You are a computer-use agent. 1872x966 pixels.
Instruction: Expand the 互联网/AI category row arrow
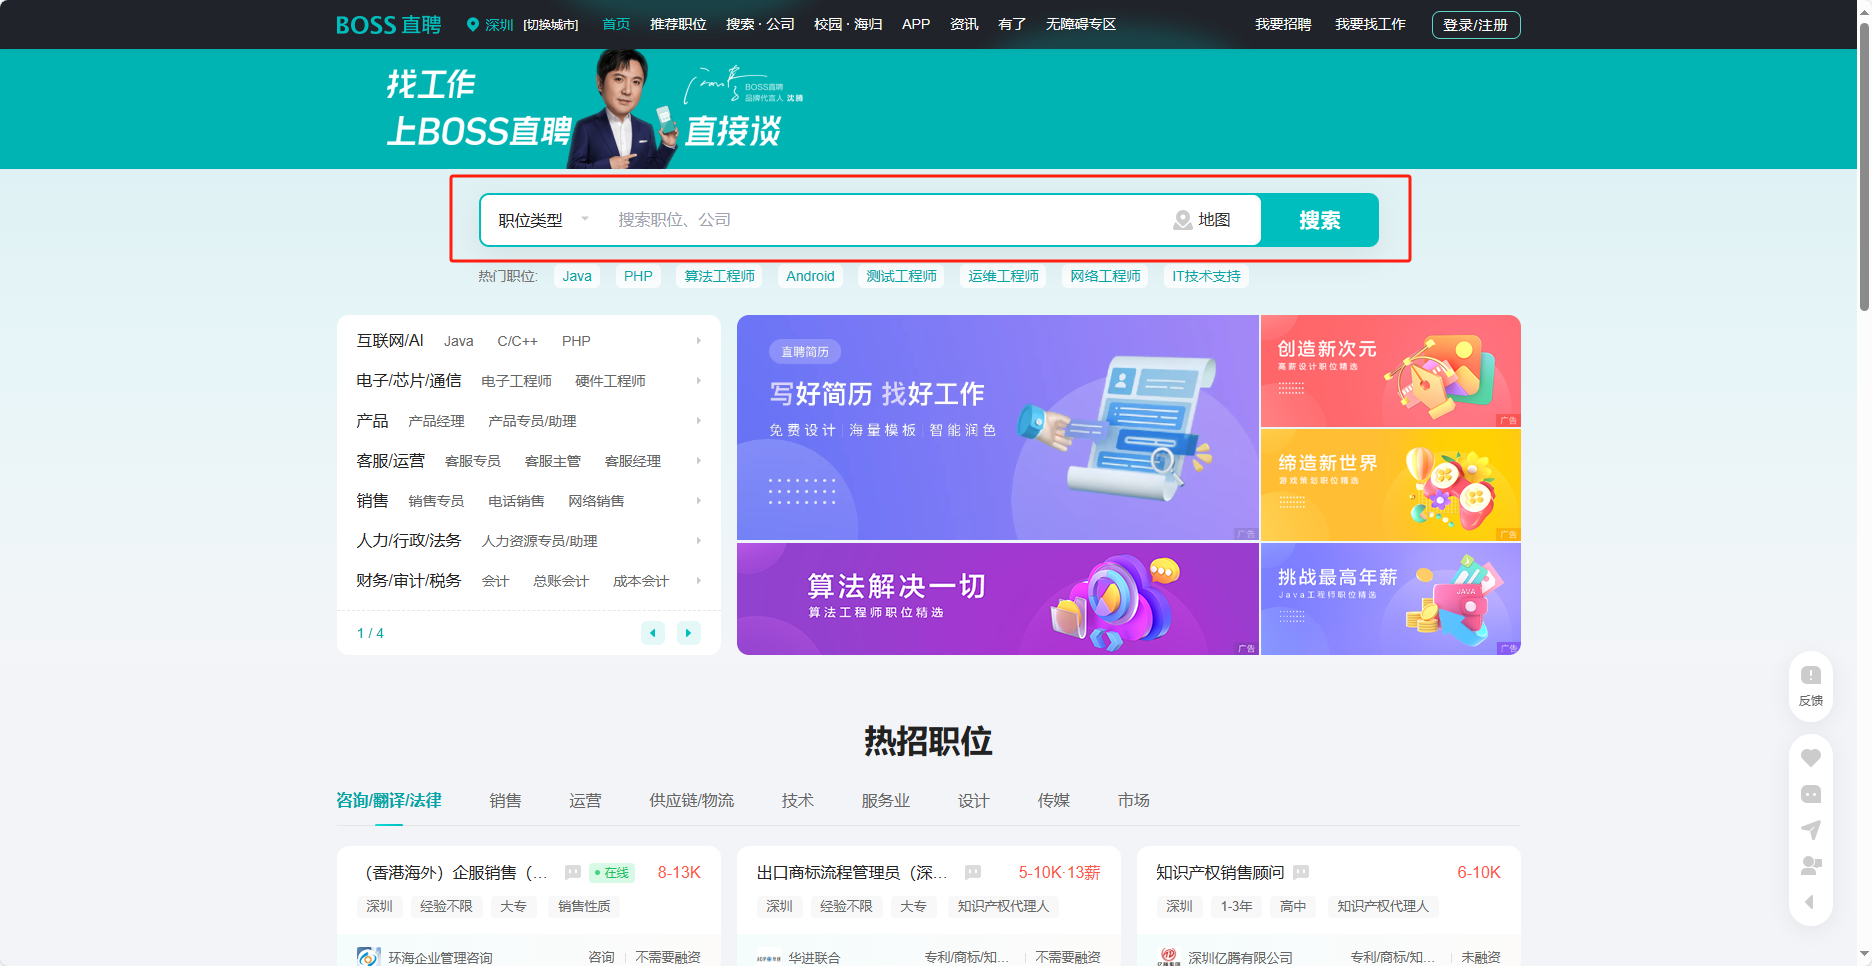[x=698, y=341]
